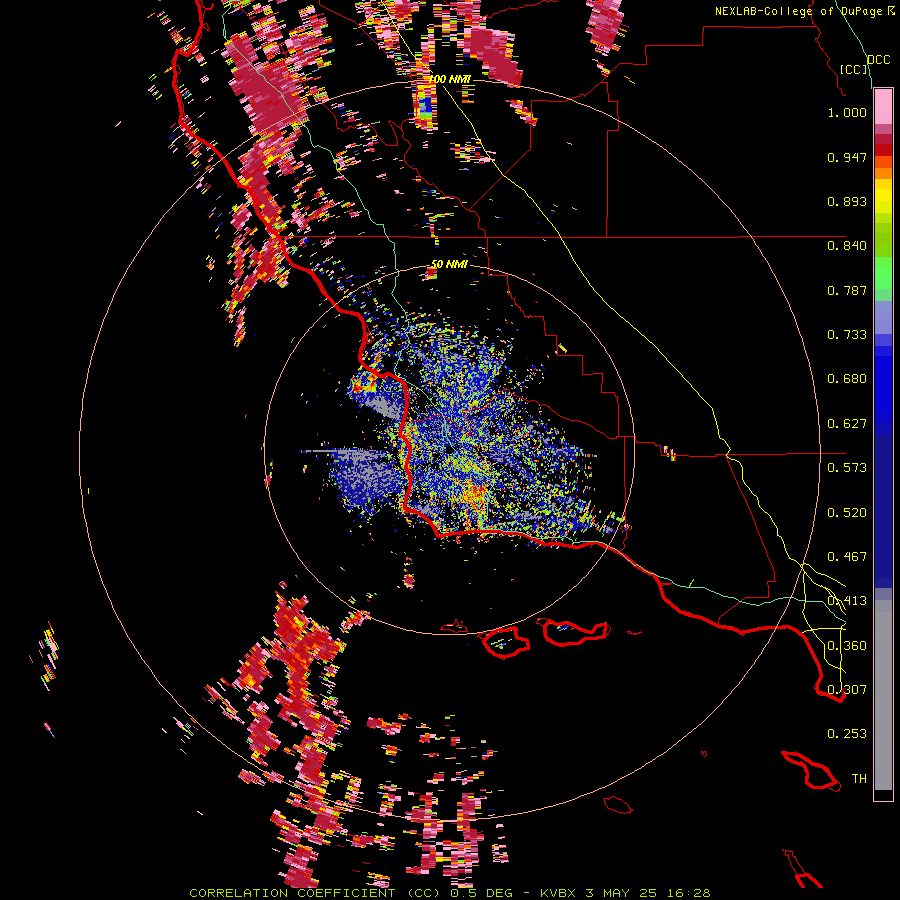Click the 0.840 scale value

[847, 246]
